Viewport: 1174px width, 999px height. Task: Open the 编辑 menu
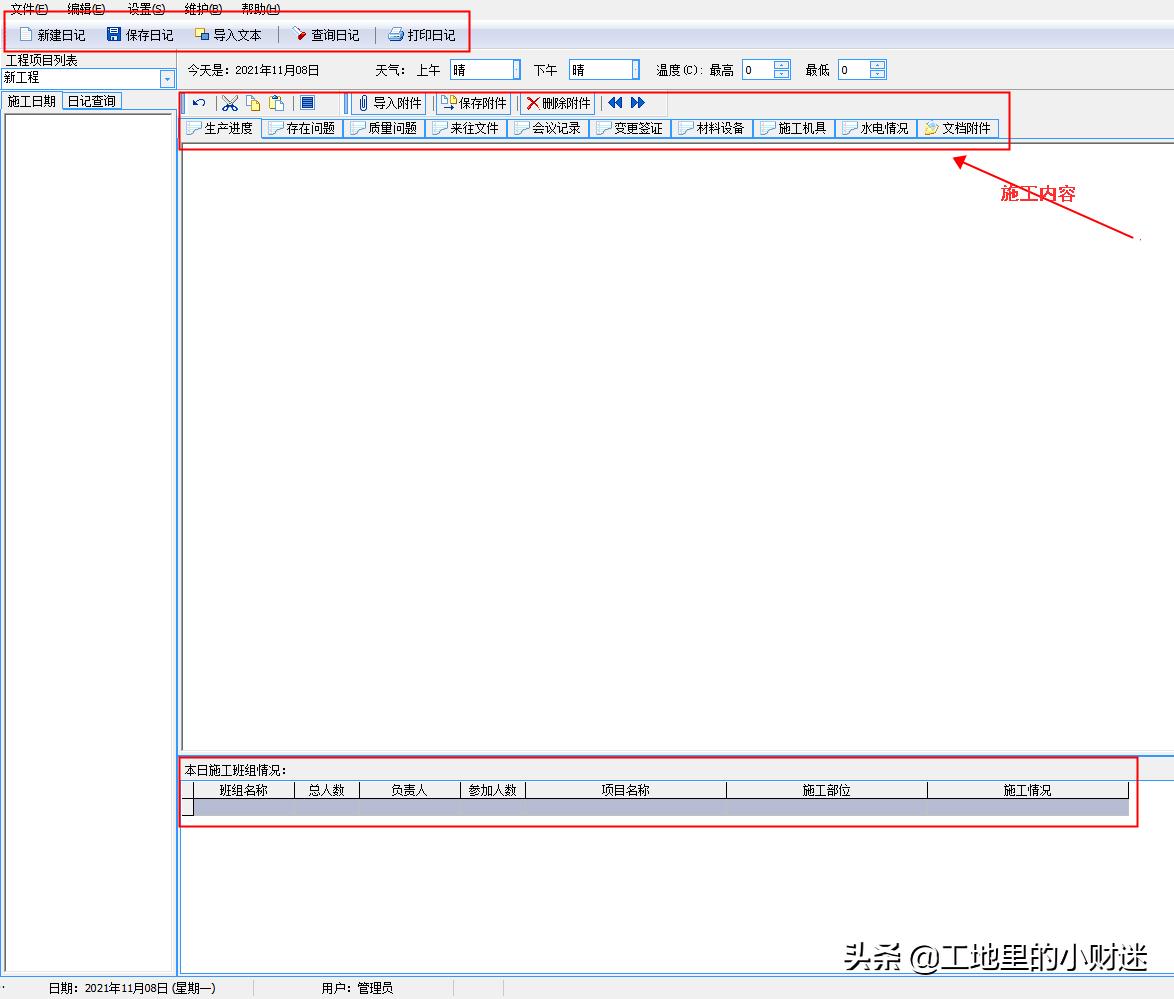[x=86, y=9]
